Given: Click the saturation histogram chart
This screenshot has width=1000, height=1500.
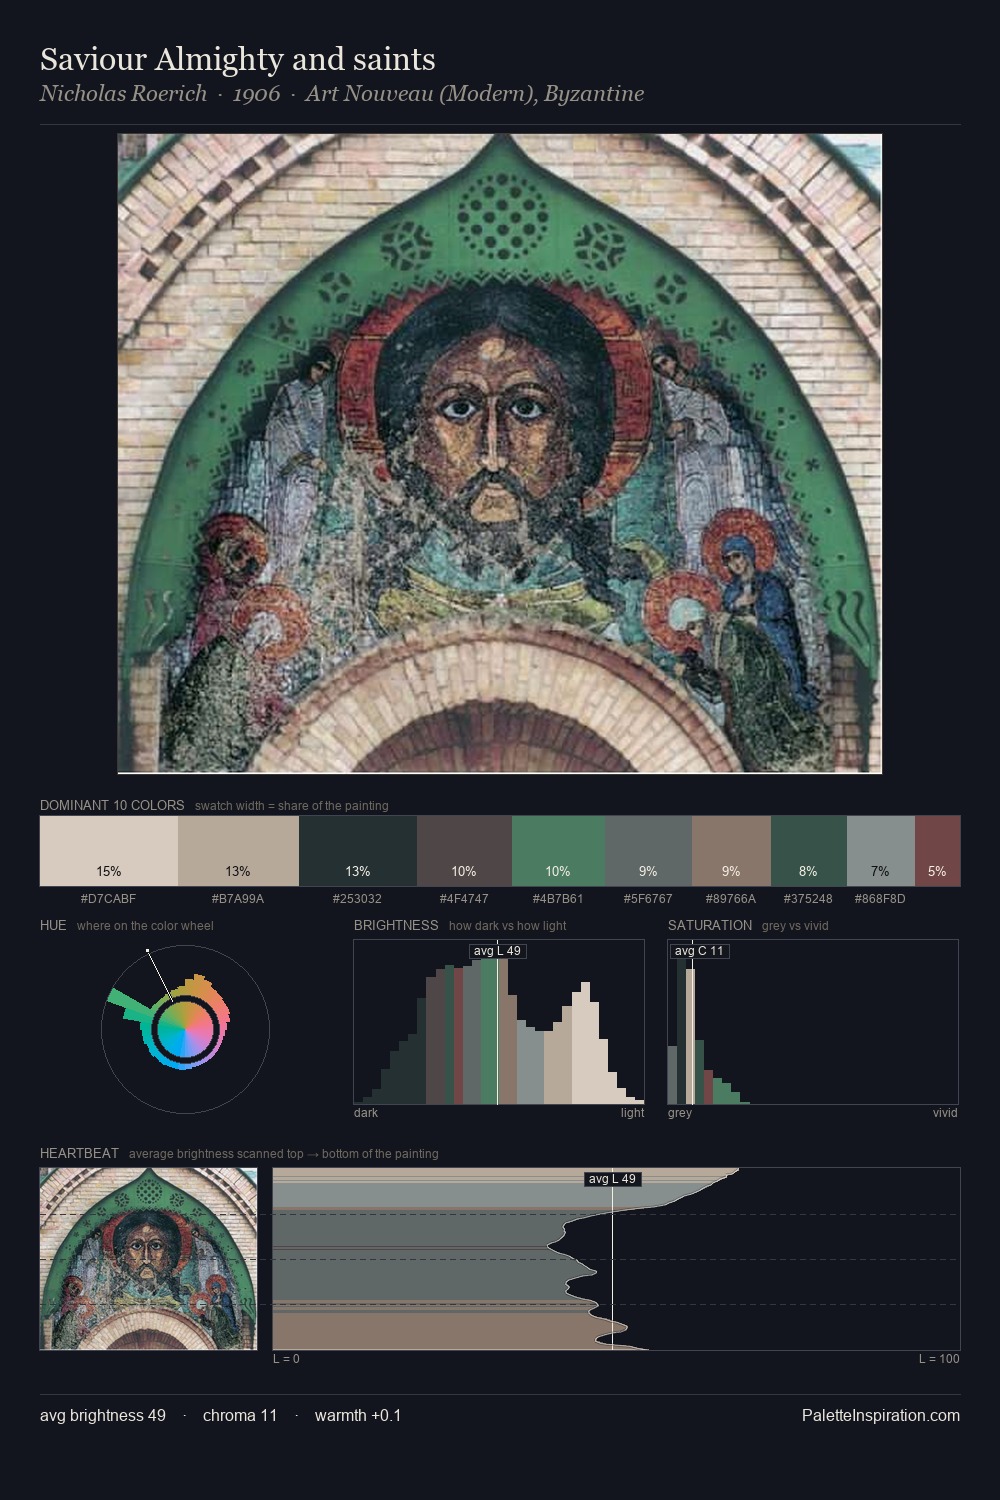Looking at the screenshot, I should (813, 1022).
